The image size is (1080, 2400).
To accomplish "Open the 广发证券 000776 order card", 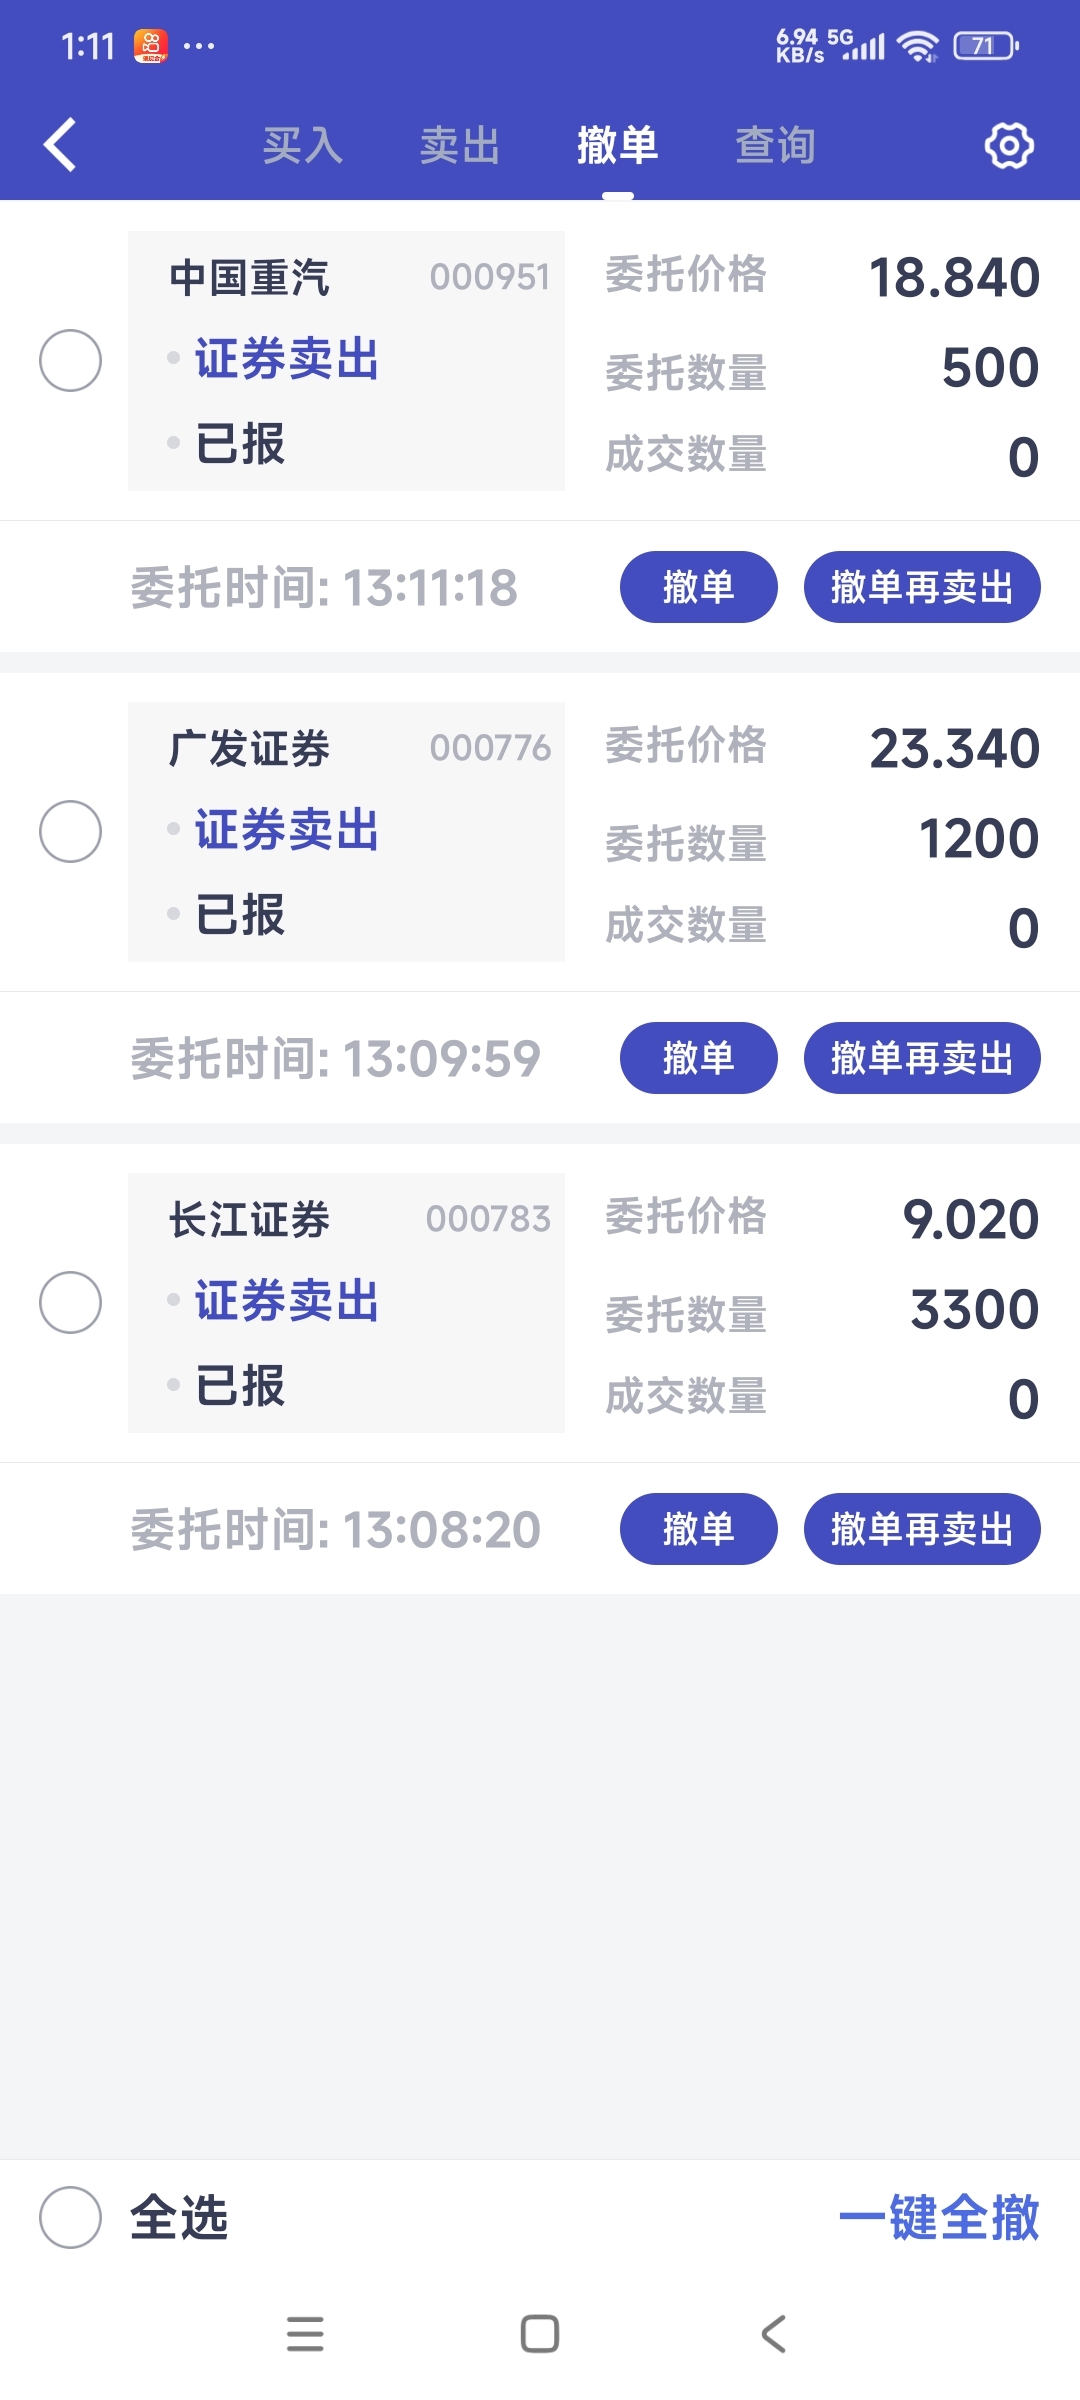I will [x=346, y=831].
